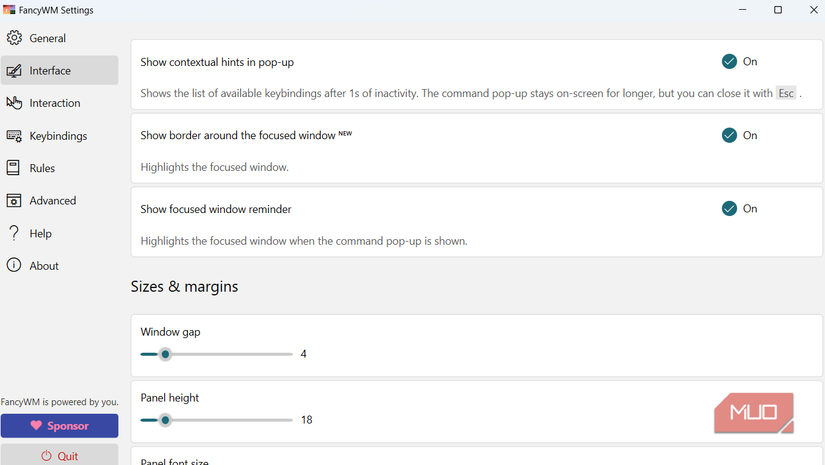Click the Help question mark icon

pos(14,233)
